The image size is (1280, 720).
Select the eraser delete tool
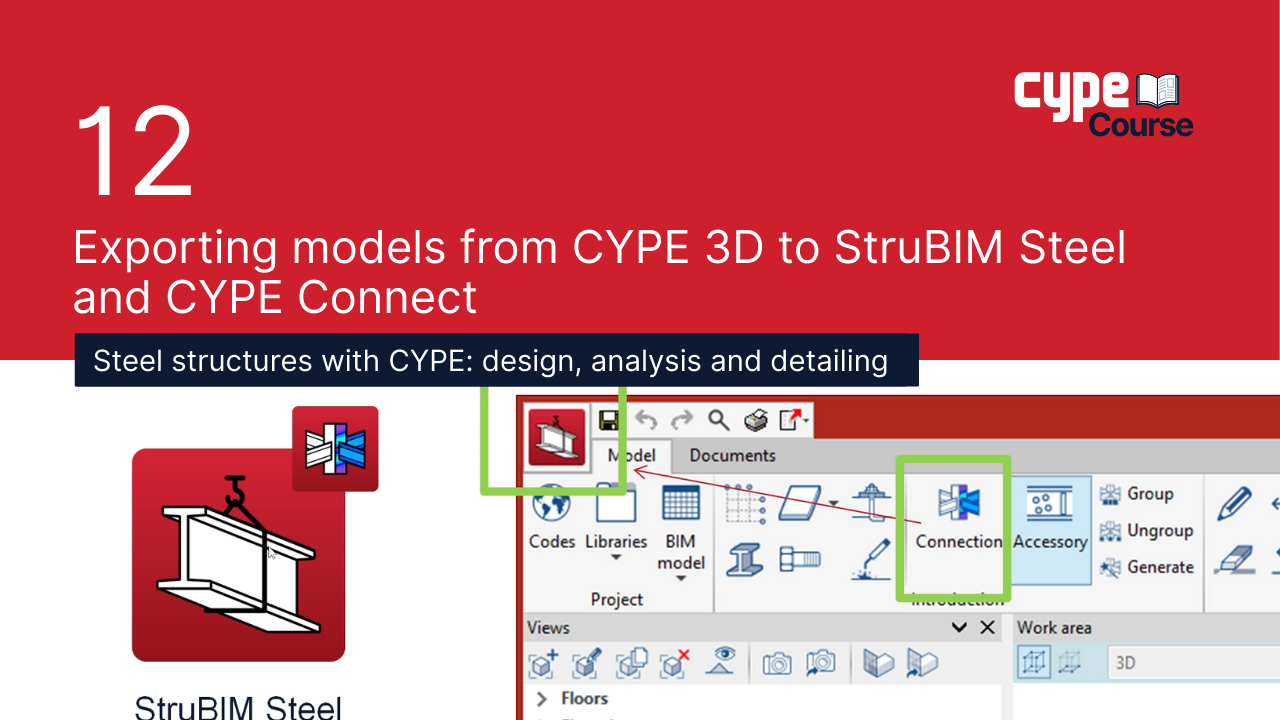(x=1234, y=559)
